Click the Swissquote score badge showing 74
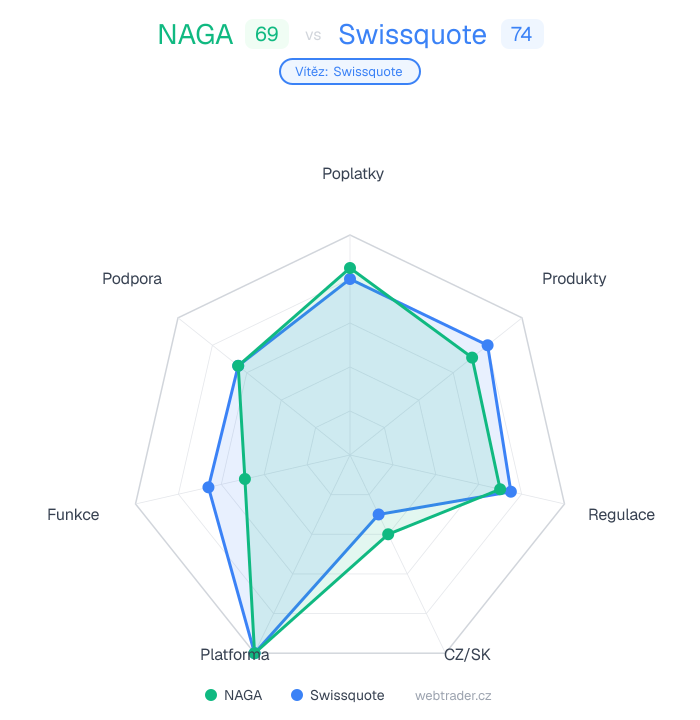This screenshot has height=720, width=700. pyautogui.click(x=521, y=34)
